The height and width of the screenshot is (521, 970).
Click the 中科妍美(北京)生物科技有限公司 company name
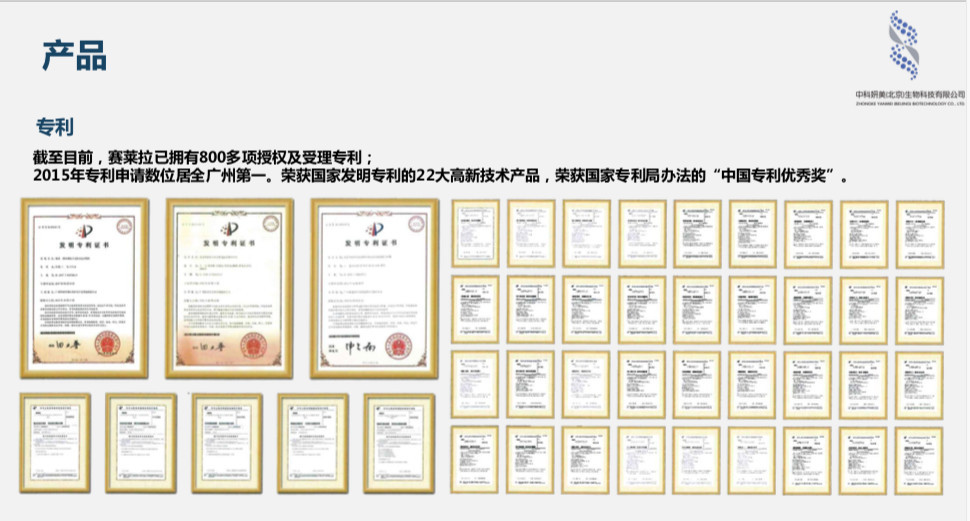coord(910,94)
